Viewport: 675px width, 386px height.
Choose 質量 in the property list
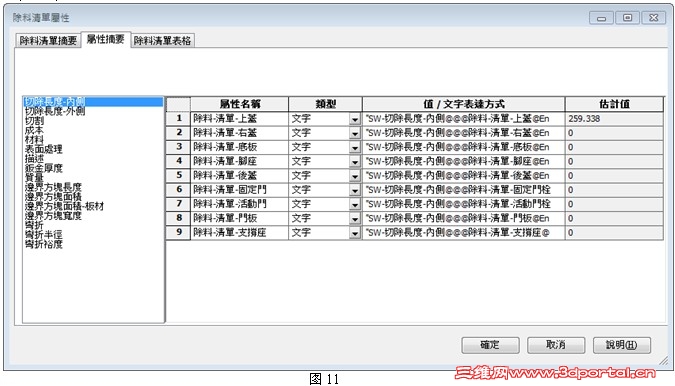point(34,177)
